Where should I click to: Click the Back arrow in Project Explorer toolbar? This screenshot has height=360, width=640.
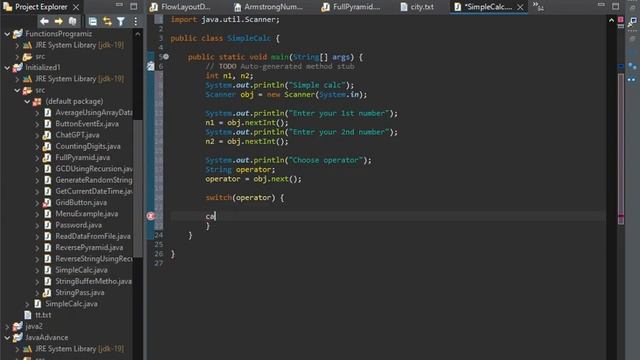tap(44, 21)
